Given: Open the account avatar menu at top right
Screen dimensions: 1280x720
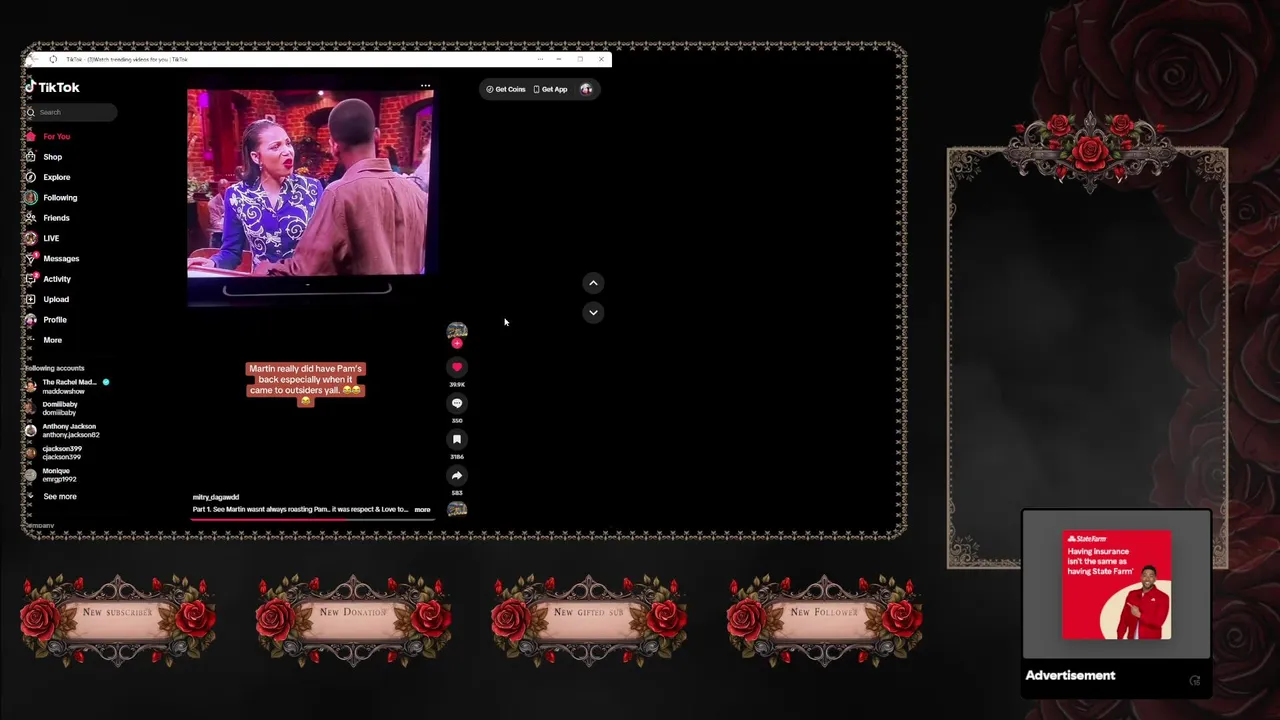Looking at the screenshot, I should (586, 89).
